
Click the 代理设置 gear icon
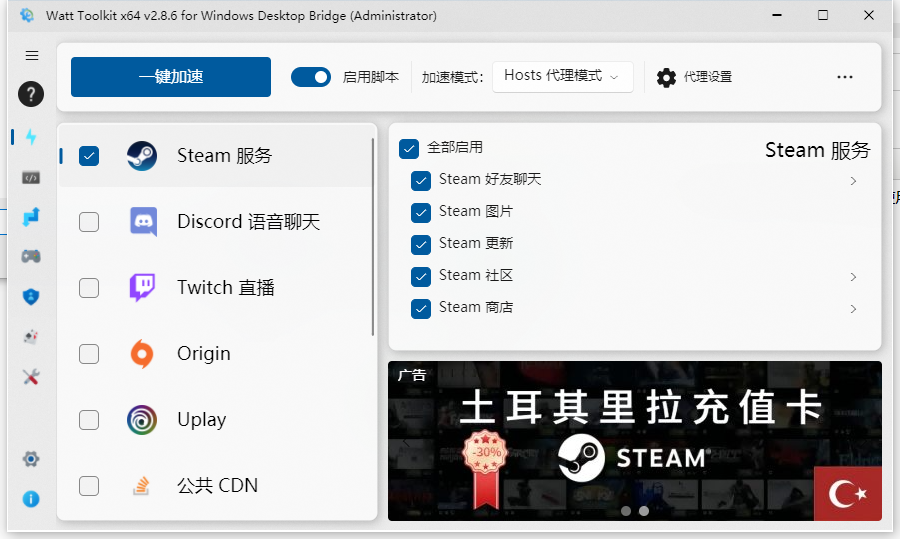666,77
